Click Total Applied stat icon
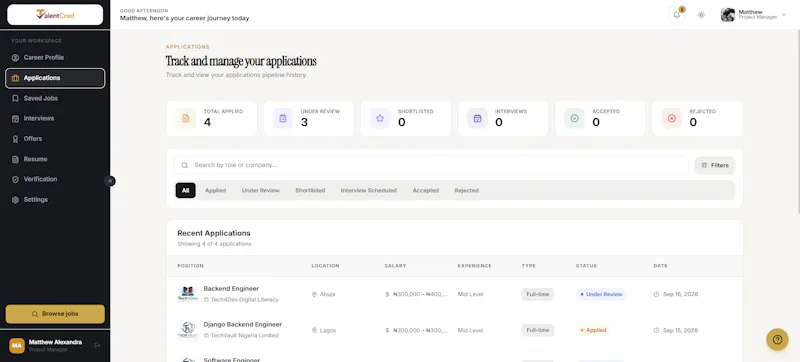Screen dimensions: 800x362 point(186,118)
